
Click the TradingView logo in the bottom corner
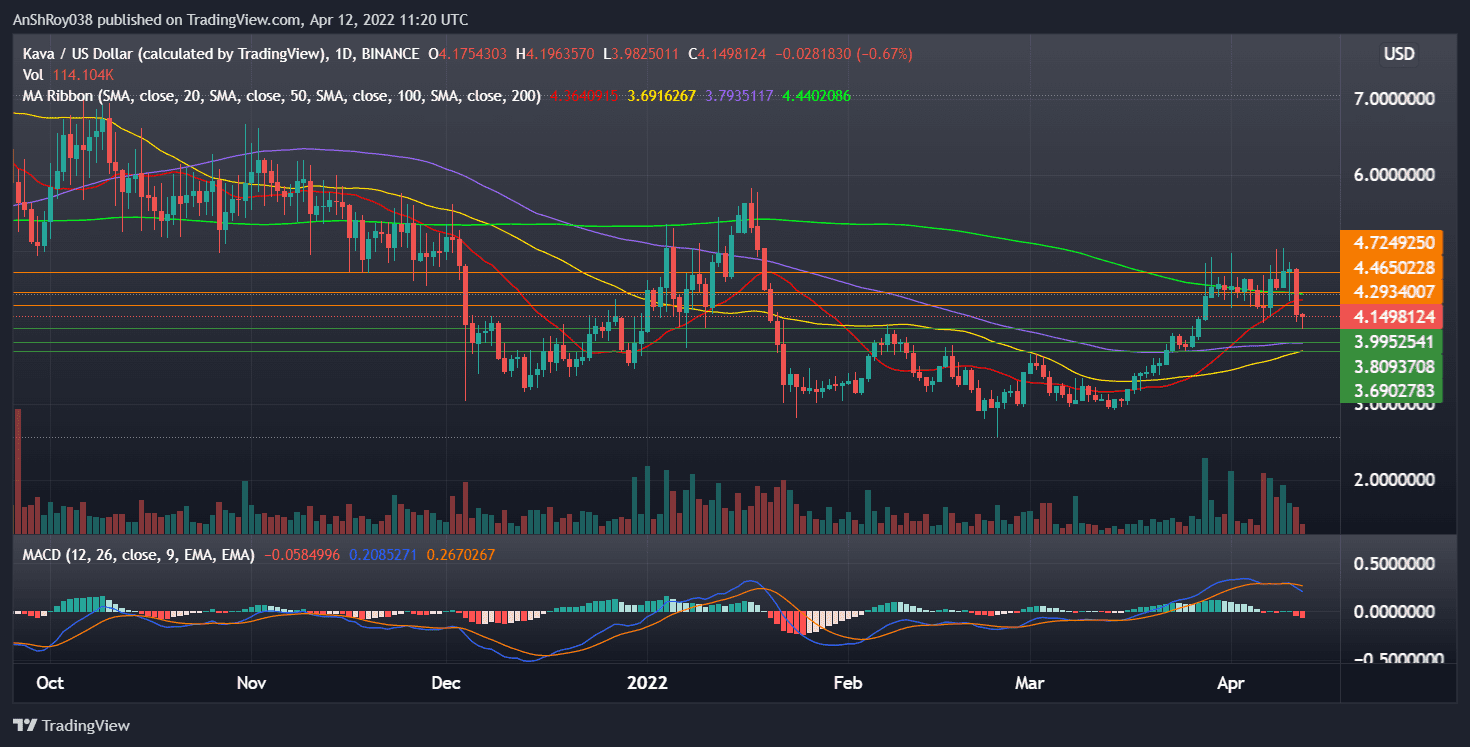tap(70, 725)
